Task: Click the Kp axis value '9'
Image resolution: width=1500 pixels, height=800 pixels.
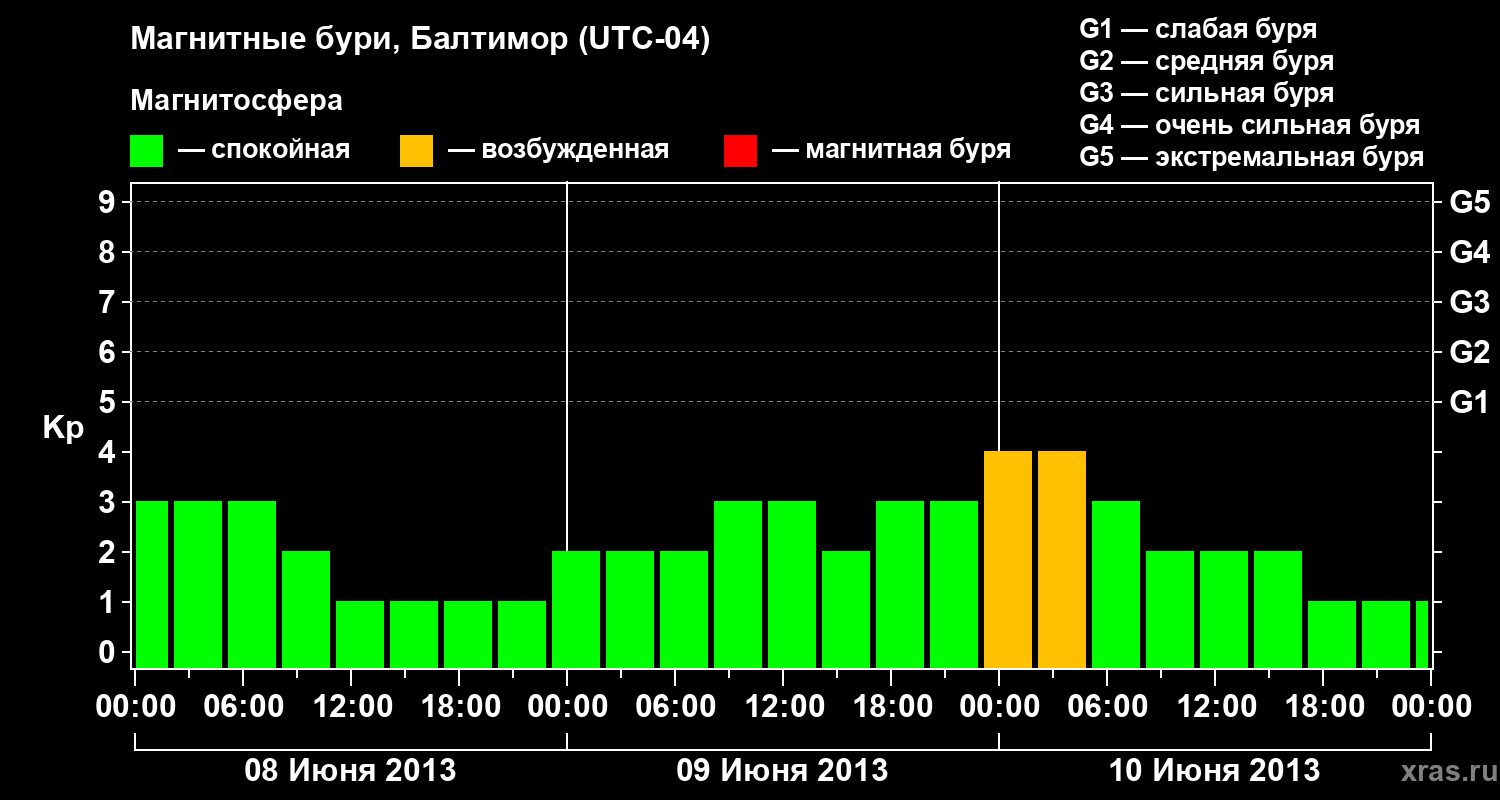Action: tap(109, 202)
